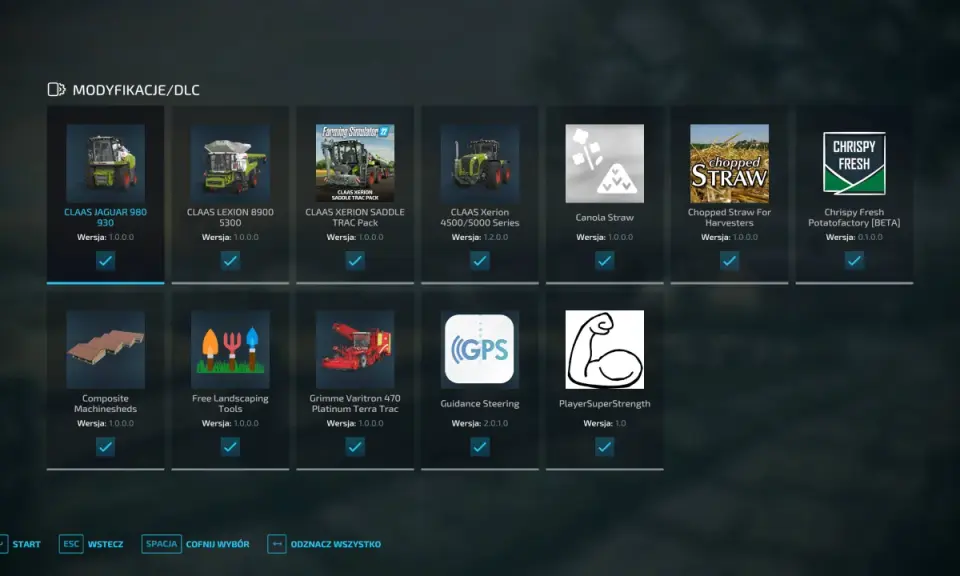The width and height of the screenshot is (960, 576).
Task: Click the PlayerSuperStrength title text
Action: tap(605, 403)
